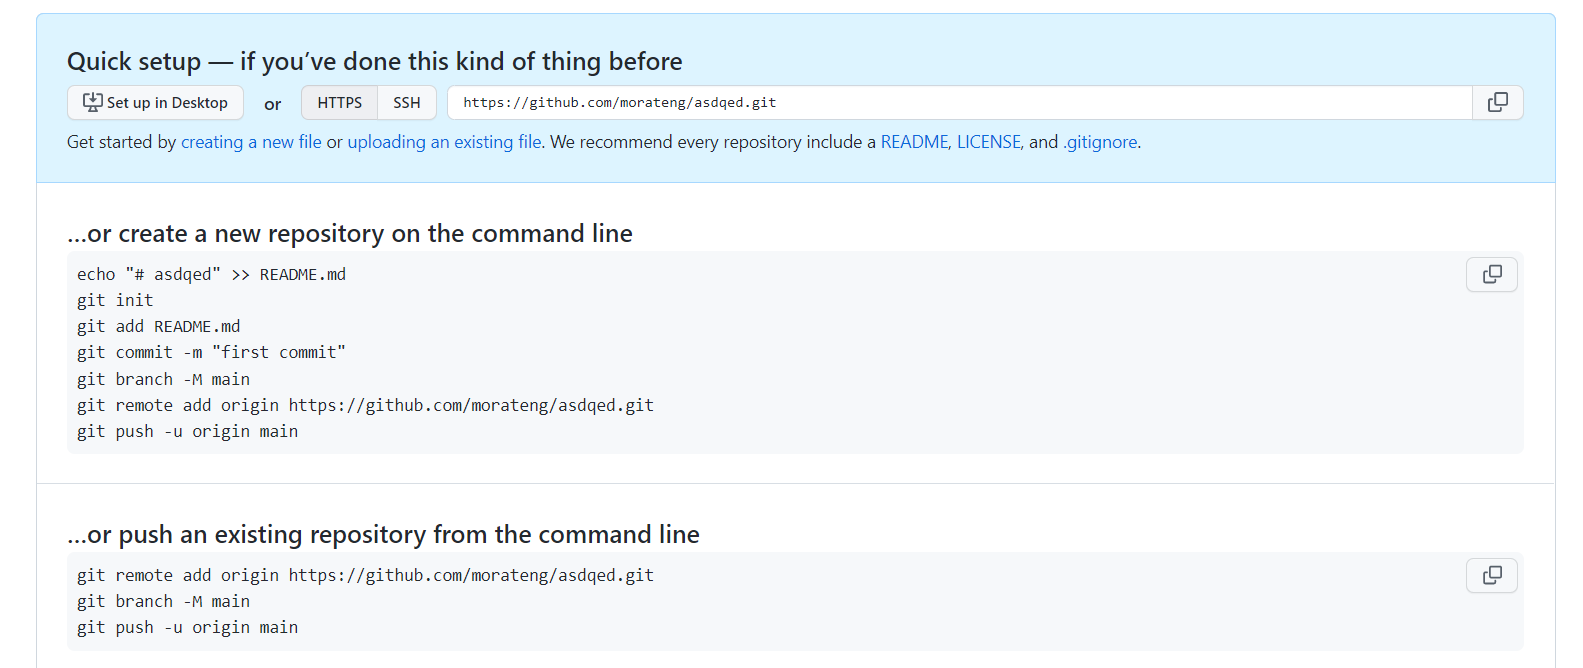1583x668 pixels.
Task: Copy the repository URL with clipboard icon
Action: pos(1497,103)
